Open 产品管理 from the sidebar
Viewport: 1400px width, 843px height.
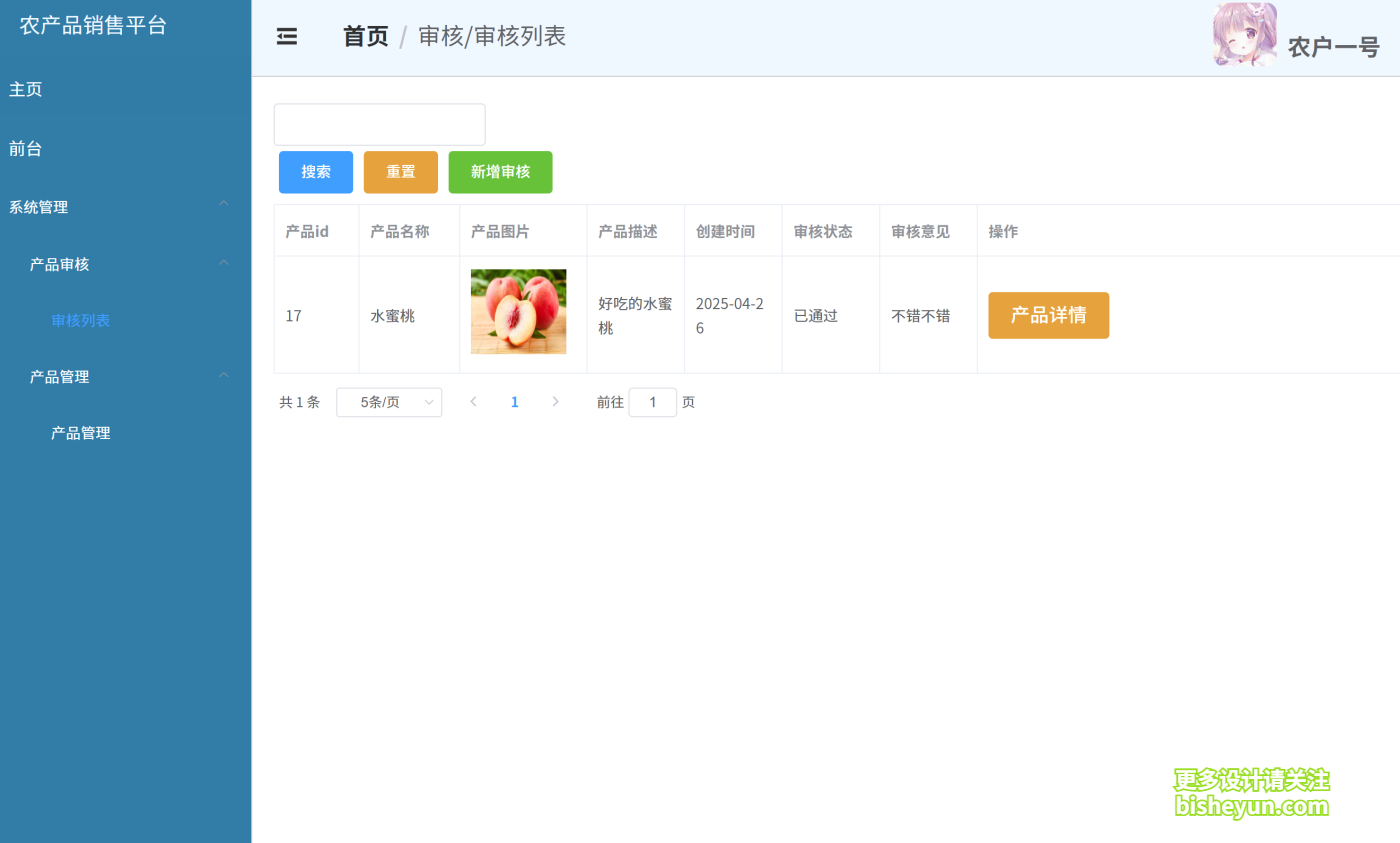coord(80,432)
